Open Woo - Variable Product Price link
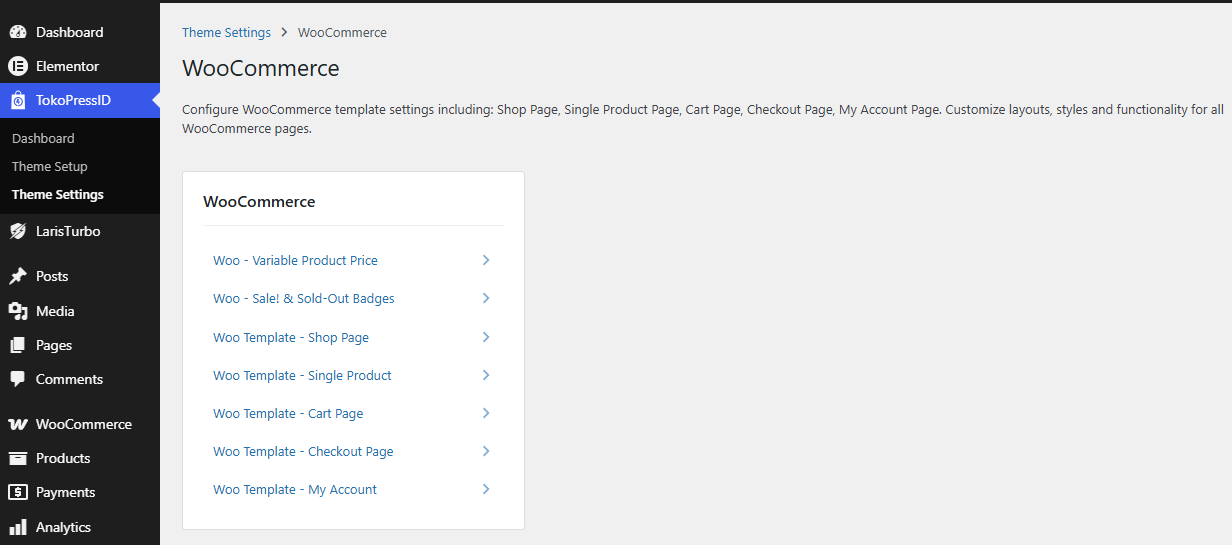 click(295, 260)
